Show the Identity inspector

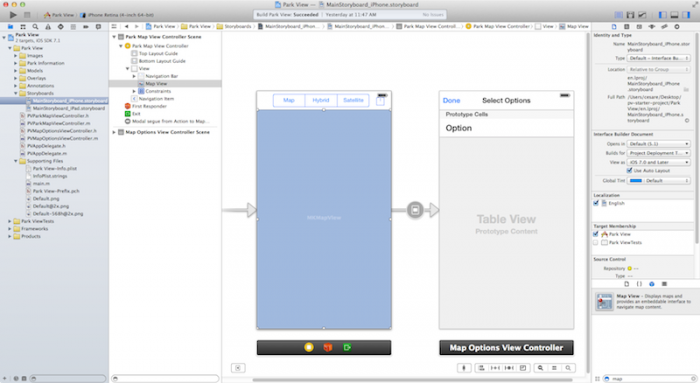click(639, 27)
